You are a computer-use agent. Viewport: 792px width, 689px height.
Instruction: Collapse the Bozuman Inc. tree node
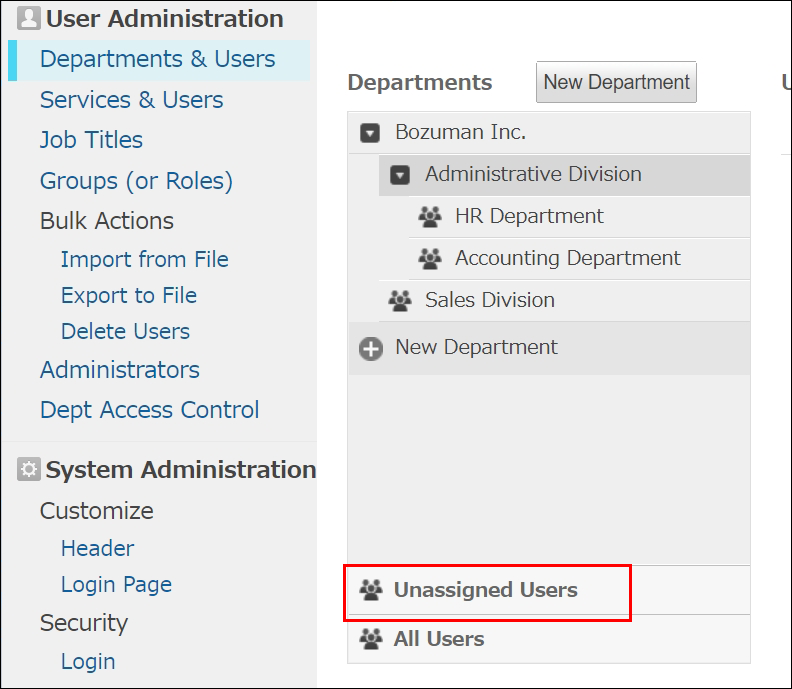pos(371,133)
